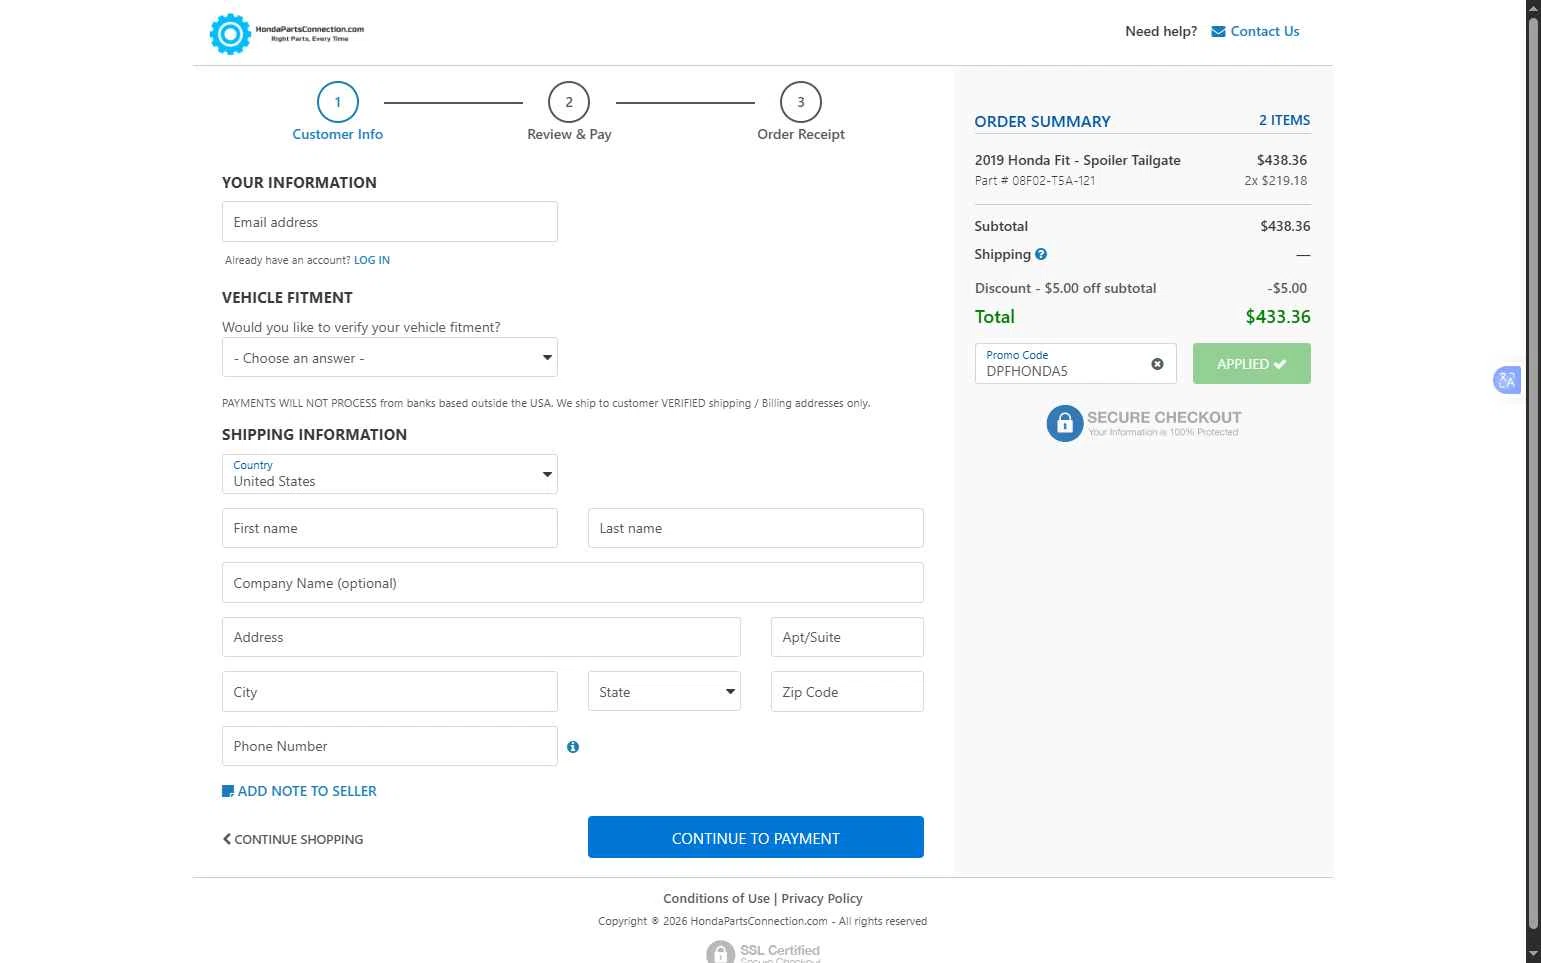Open Privacy Policy link

point(822,899)
